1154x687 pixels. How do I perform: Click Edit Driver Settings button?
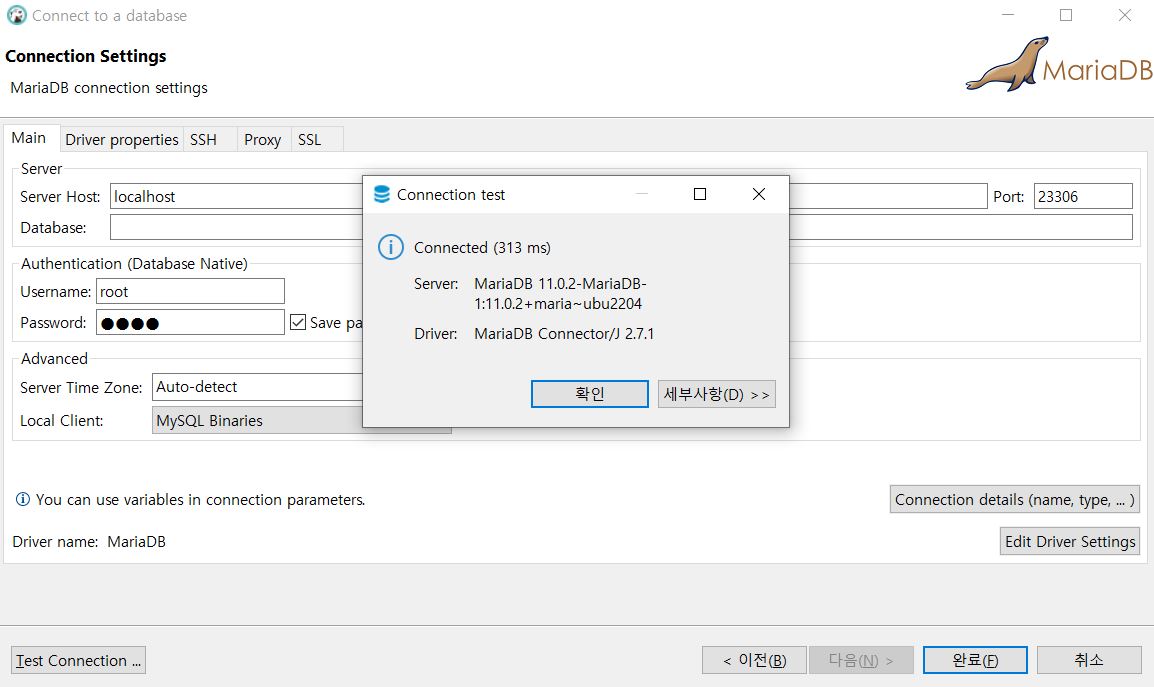(x=1070, y=541)
